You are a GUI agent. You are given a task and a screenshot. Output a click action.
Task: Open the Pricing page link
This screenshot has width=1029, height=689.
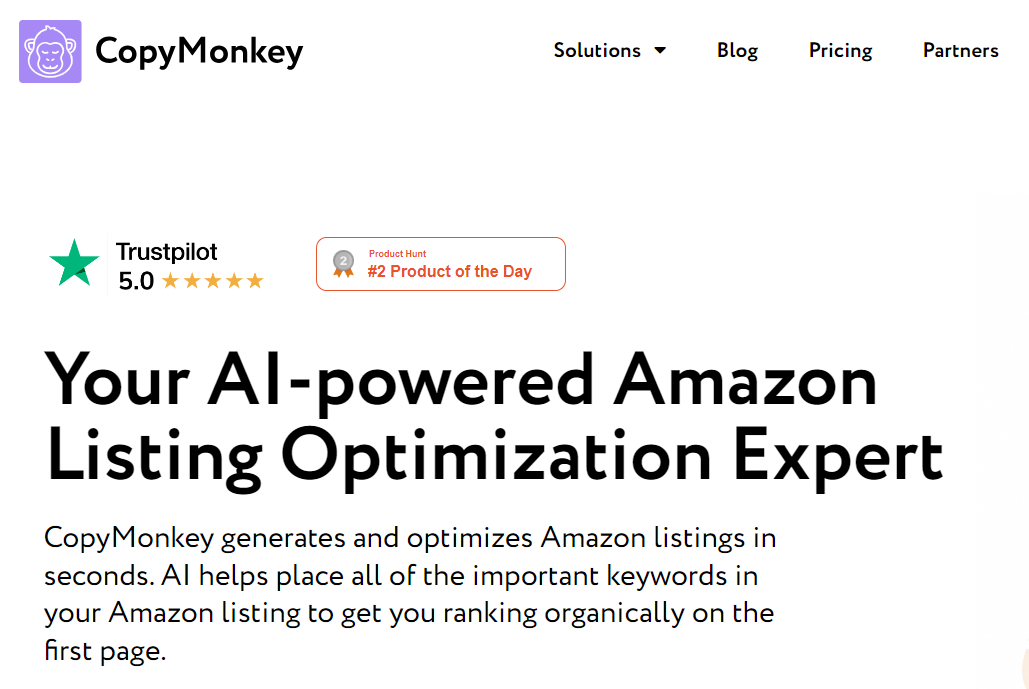pos(840,51)
